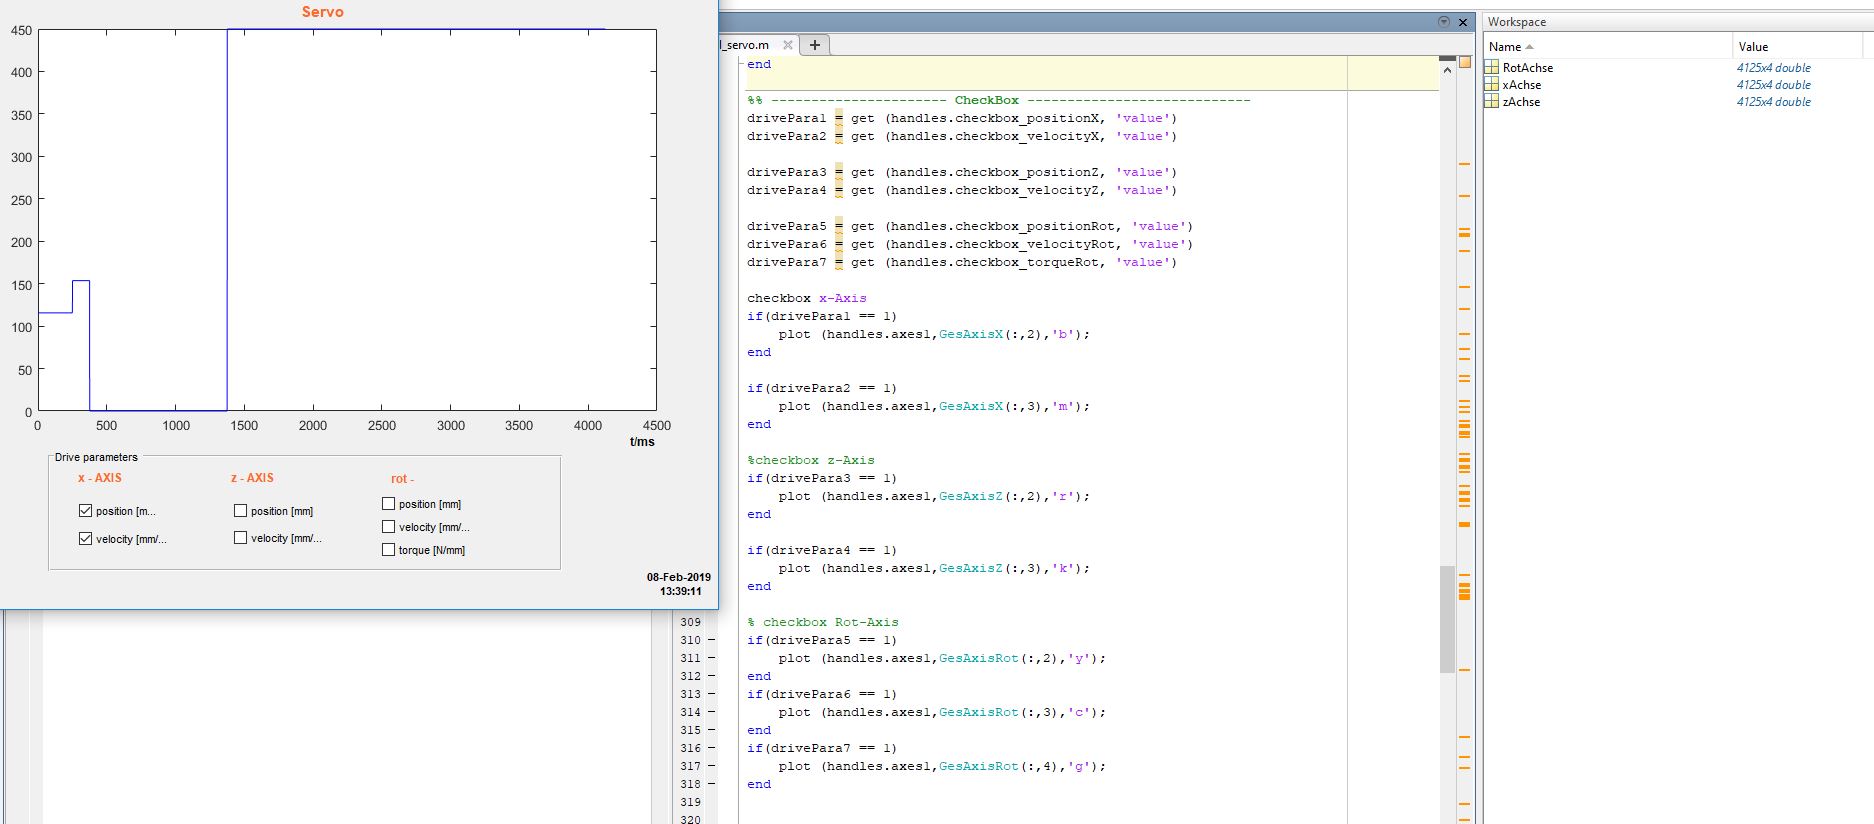The image size is (1874, 824).
Task: Enable z-AXIS position checkbox
Action: click(x=240, y=510)
